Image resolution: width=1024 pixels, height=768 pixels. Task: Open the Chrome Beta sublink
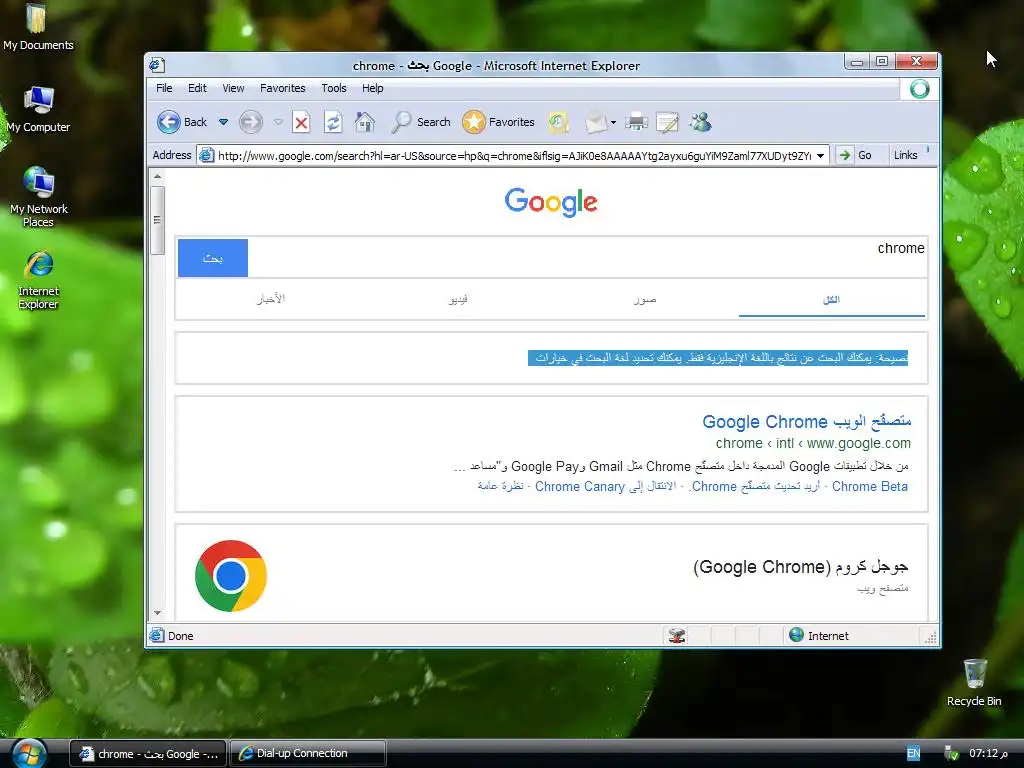(x=870, y=487)
